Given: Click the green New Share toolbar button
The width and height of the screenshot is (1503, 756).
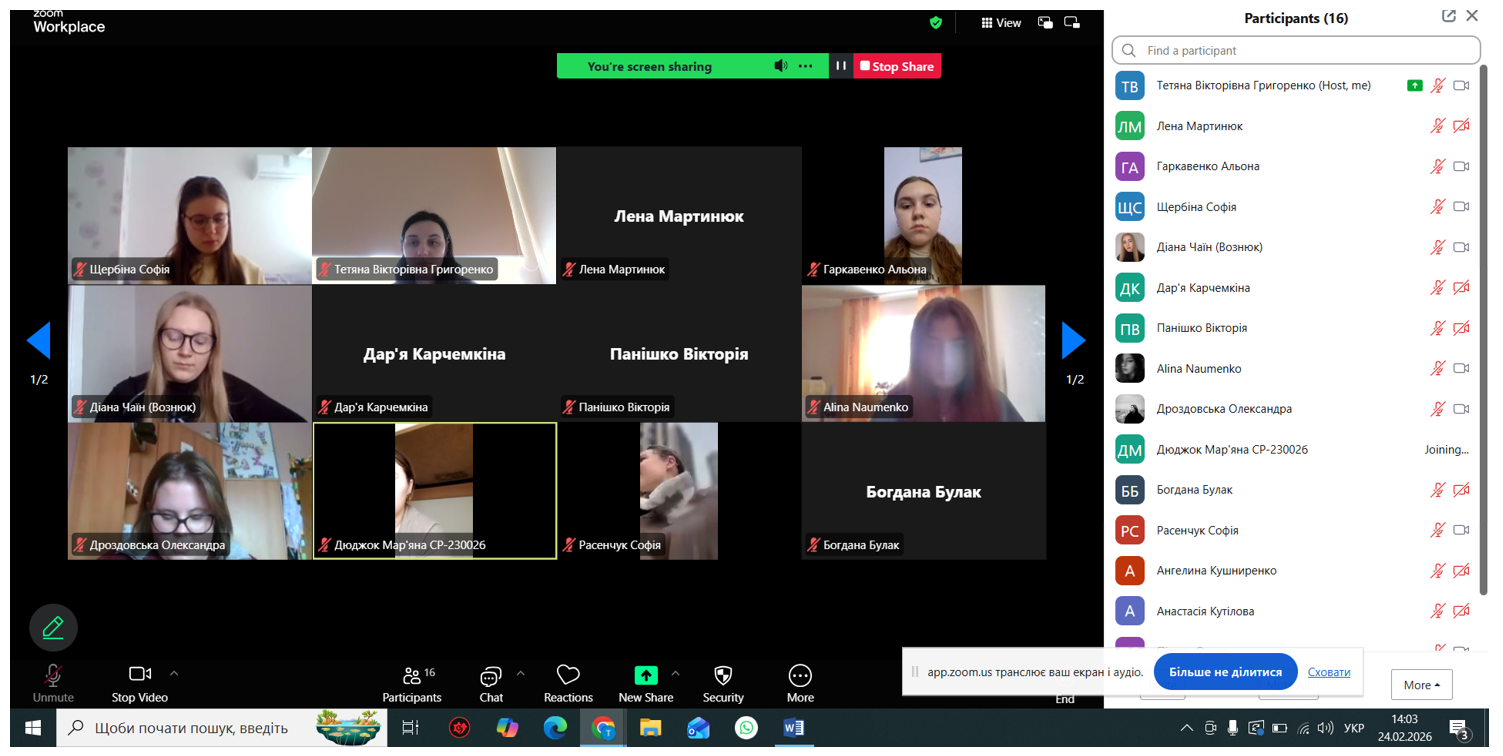Looking at the screenshot, I should [x=646, y=684].
